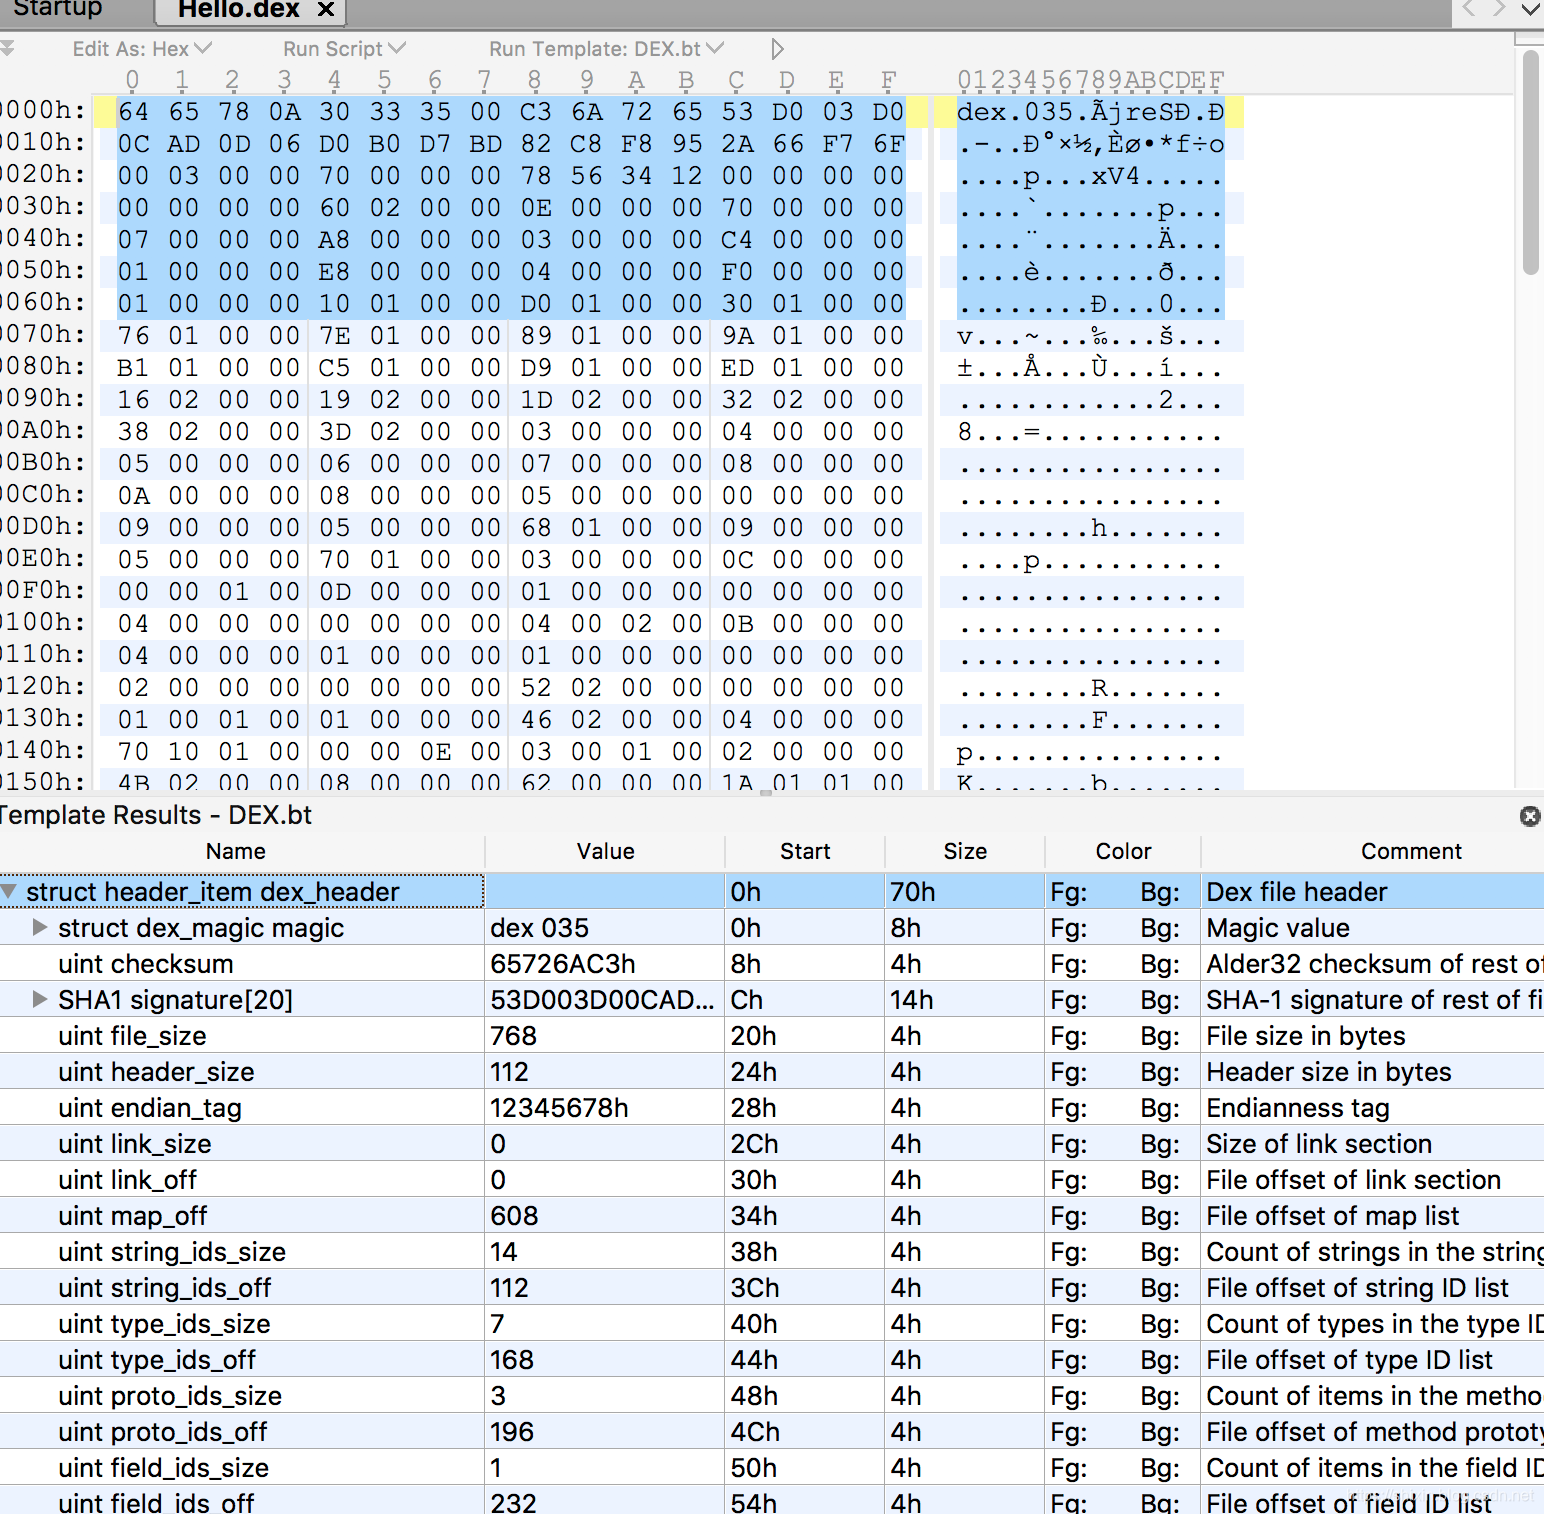Select the uint type_ids_size row
Image resolution: width=1544 pixels, height=1514 pixels.
click(x=772, y=1323)
